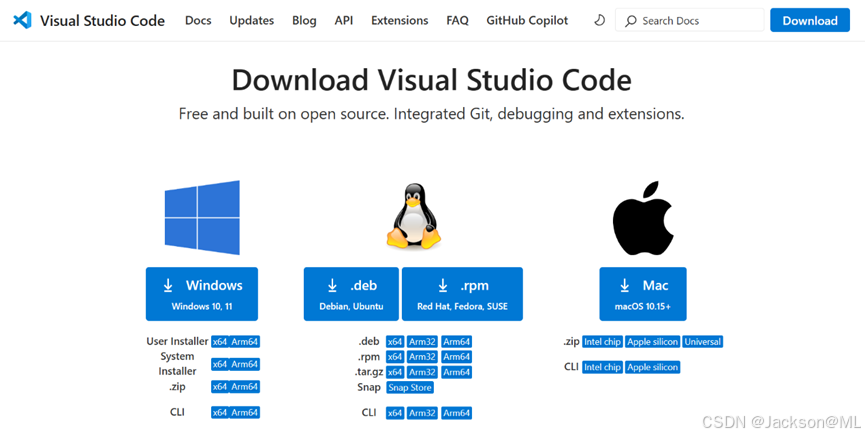865x437 pixels.
Task: Click the Download Visual Studio Code heading
Action: [x=431, y=80]
